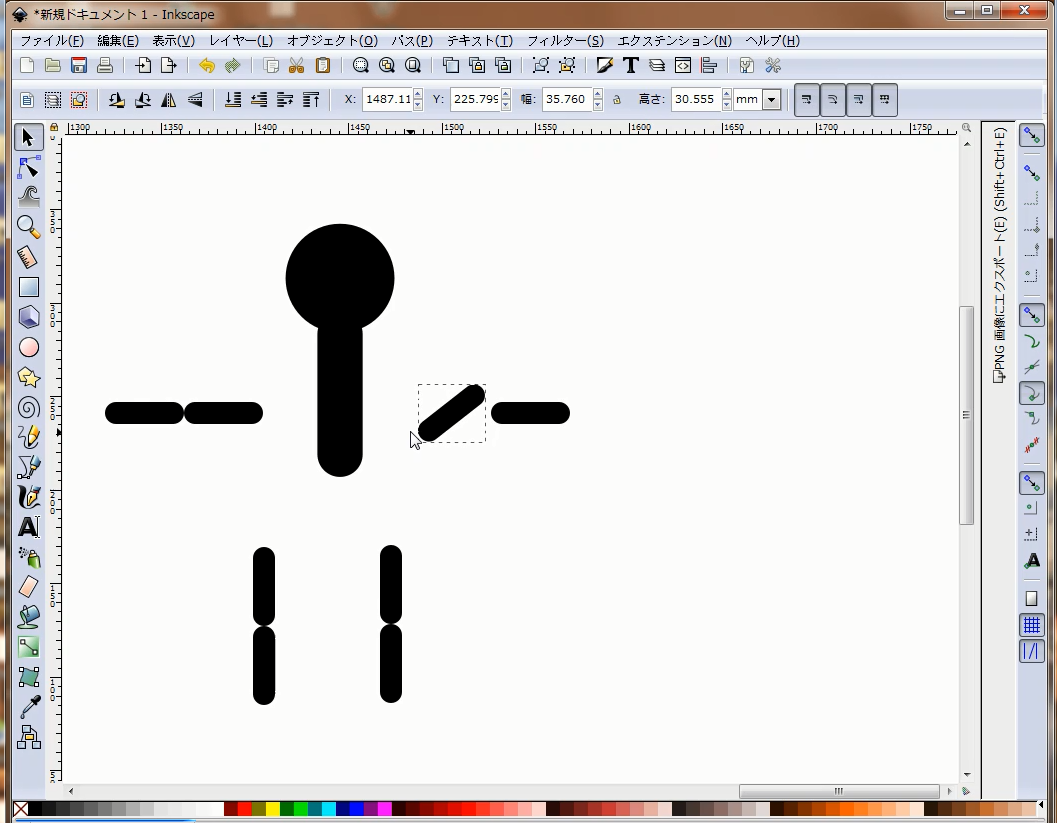Toggle master snapping button at top
This screenshot has height=823, width=1057.
coord(1031,136)
